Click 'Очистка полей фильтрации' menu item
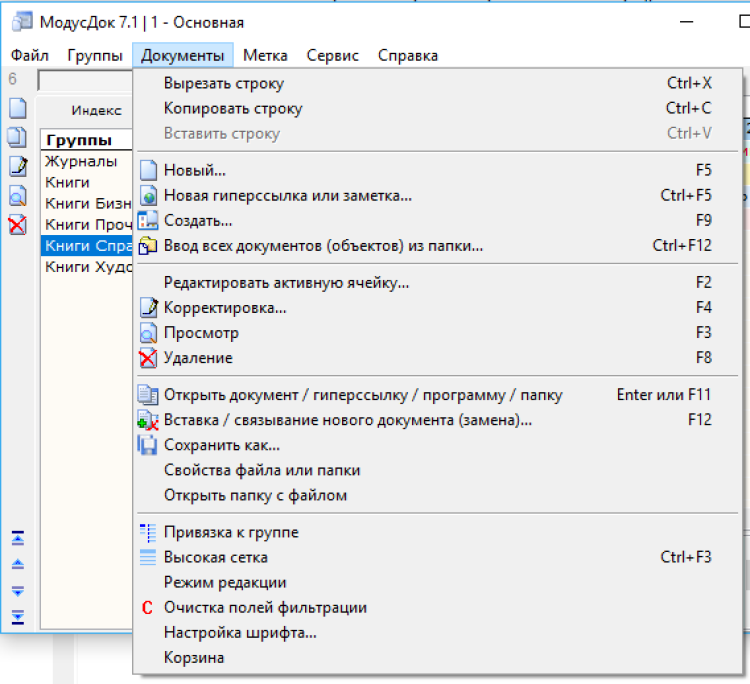This screenshot has width=750, height=684. [x=265, y=607]
